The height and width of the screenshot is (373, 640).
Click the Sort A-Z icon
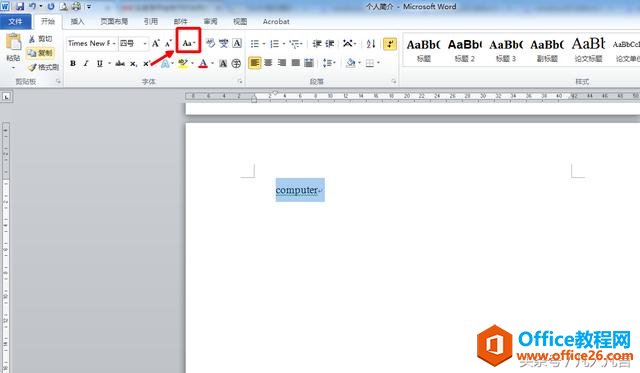coord(371,43)
